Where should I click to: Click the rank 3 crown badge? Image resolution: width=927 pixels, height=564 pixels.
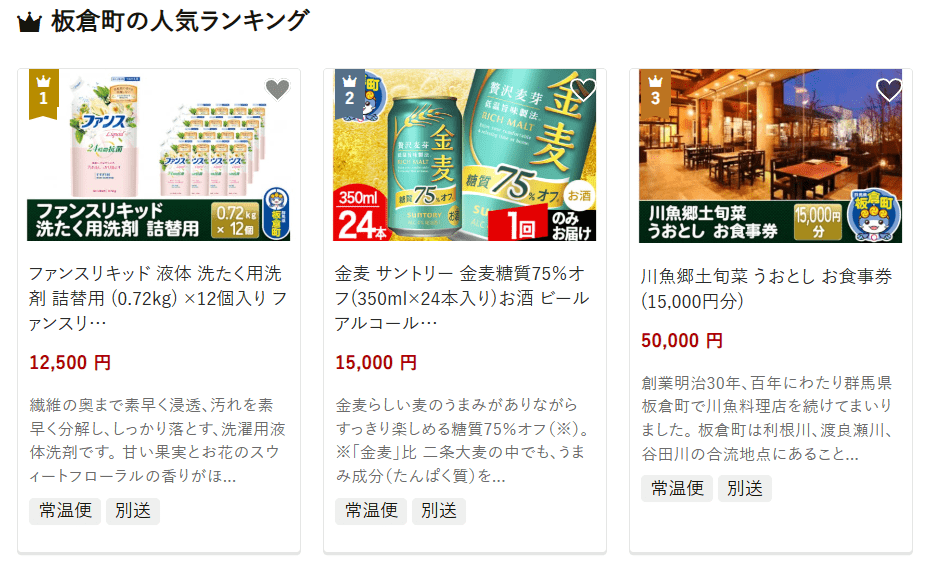coord(655,93)
